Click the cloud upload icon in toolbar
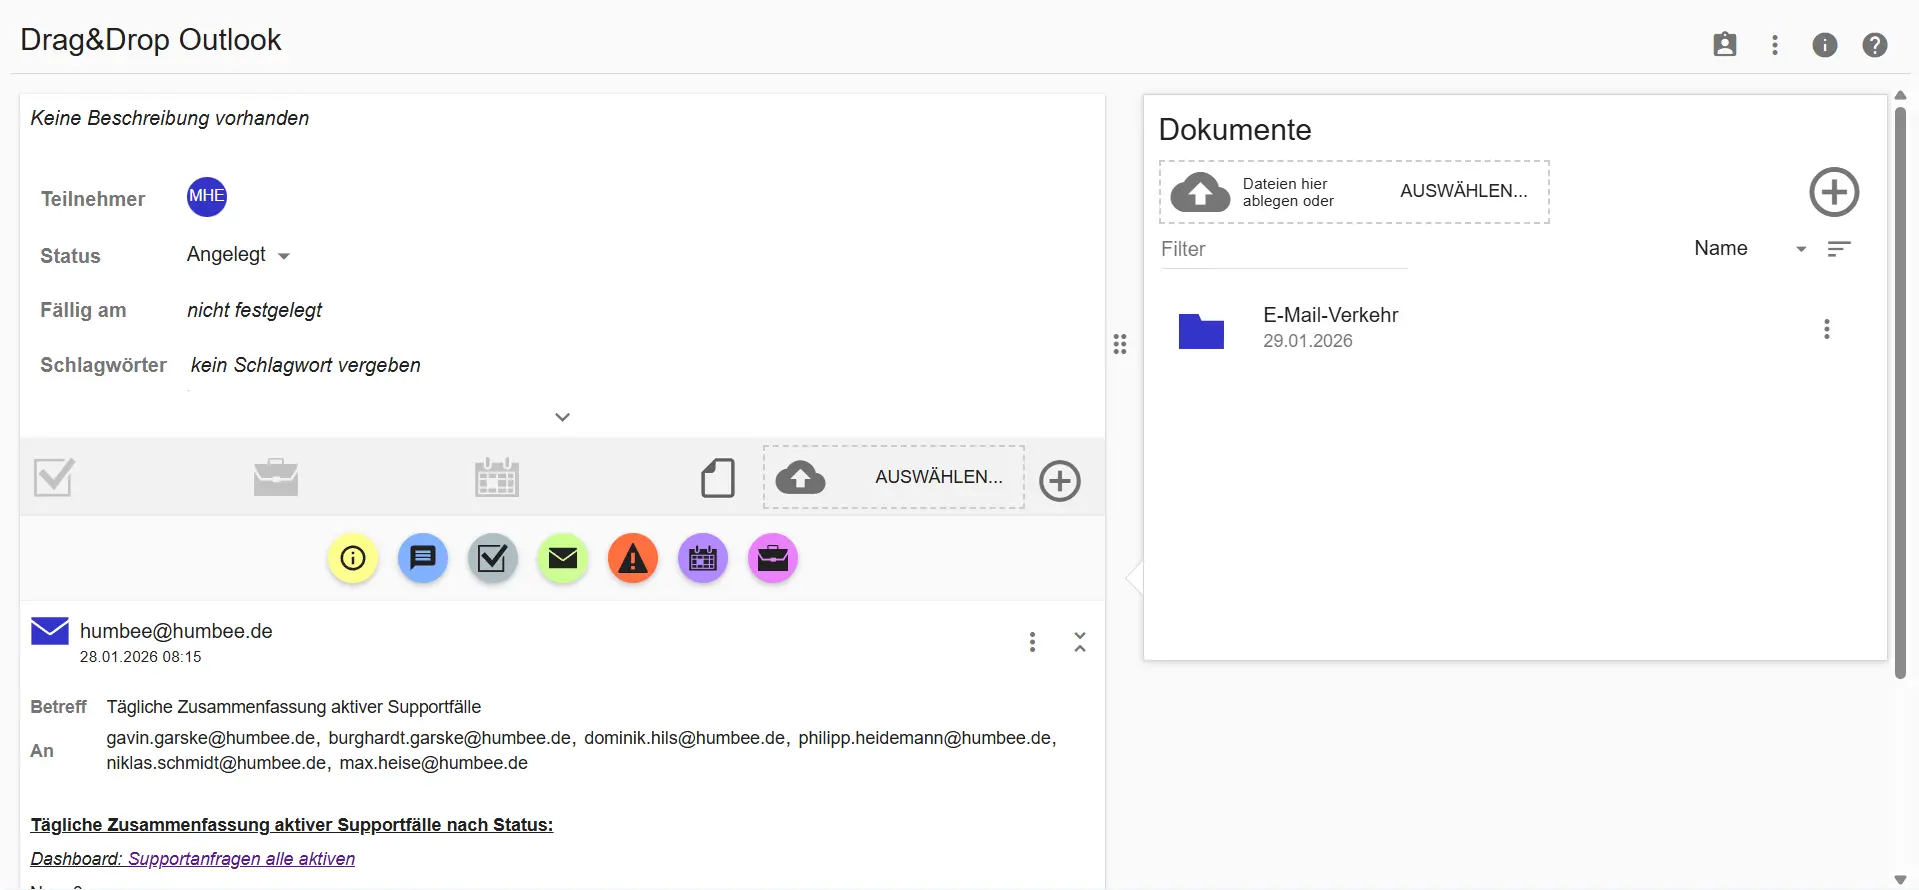The height and width of the screenshot is (890, 1919). pos(801,477)
